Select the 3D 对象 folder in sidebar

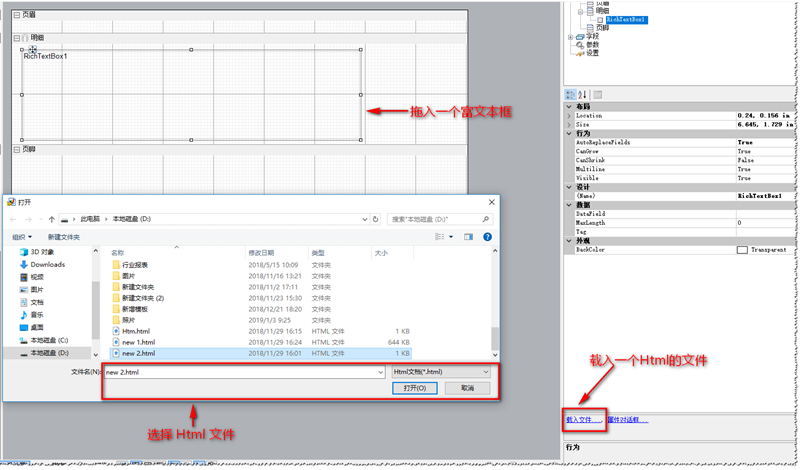click(43, 252)
